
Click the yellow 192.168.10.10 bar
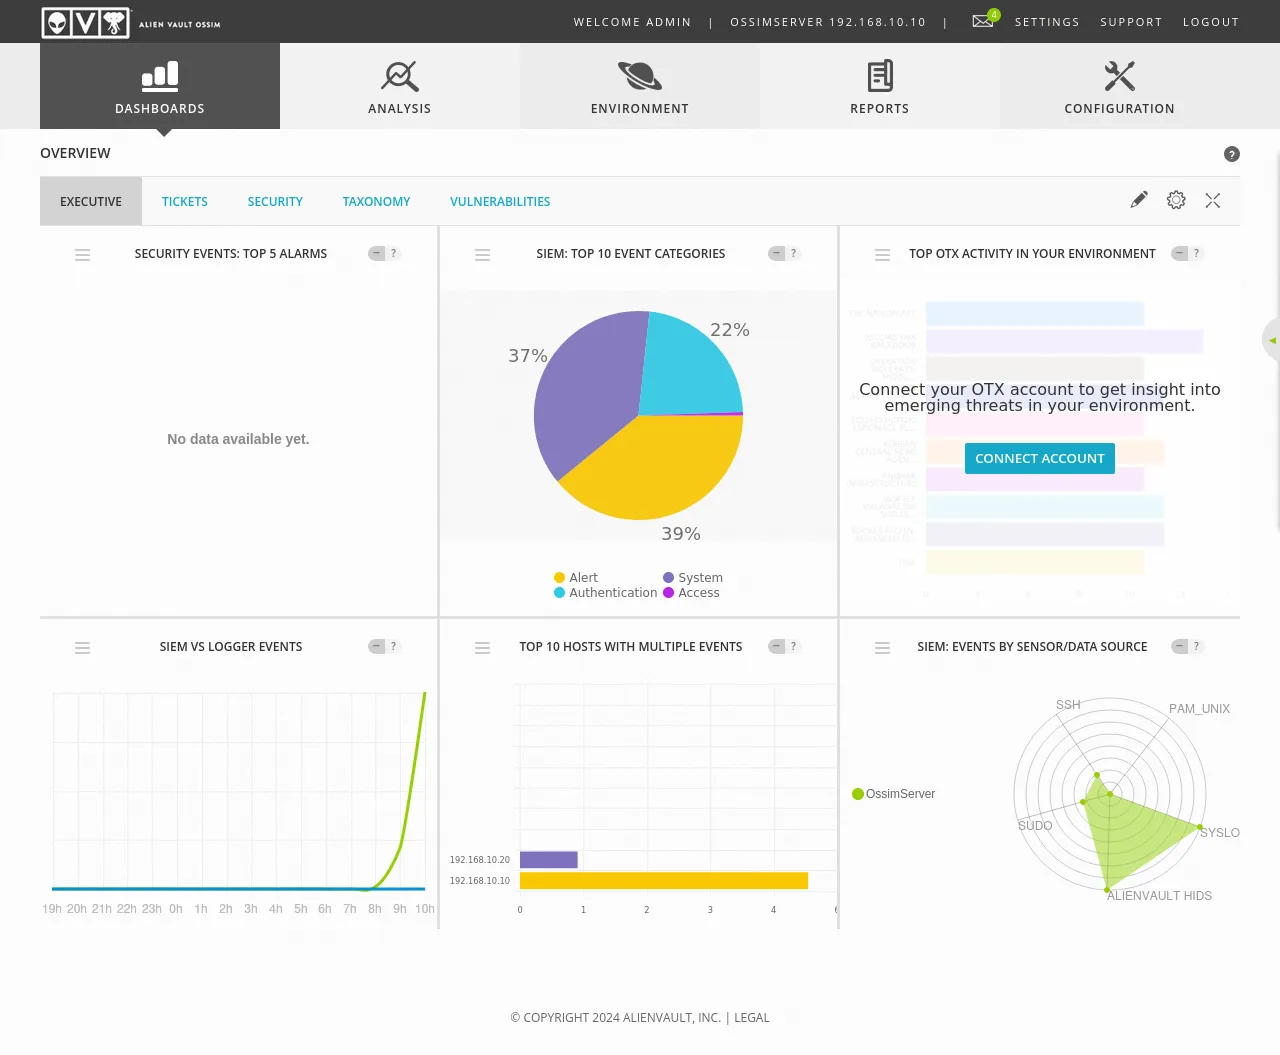coord(663,881)
